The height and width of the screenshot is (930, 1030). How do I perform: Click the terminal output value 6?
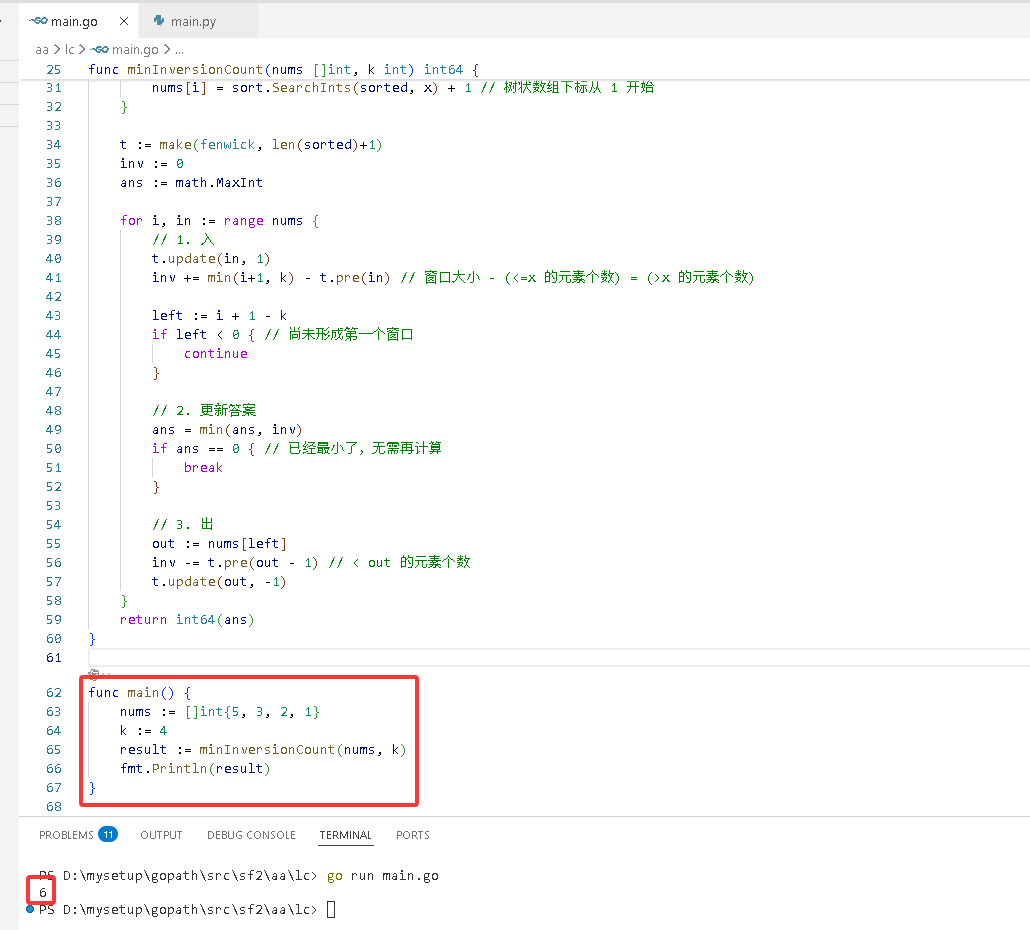[43, 893]
